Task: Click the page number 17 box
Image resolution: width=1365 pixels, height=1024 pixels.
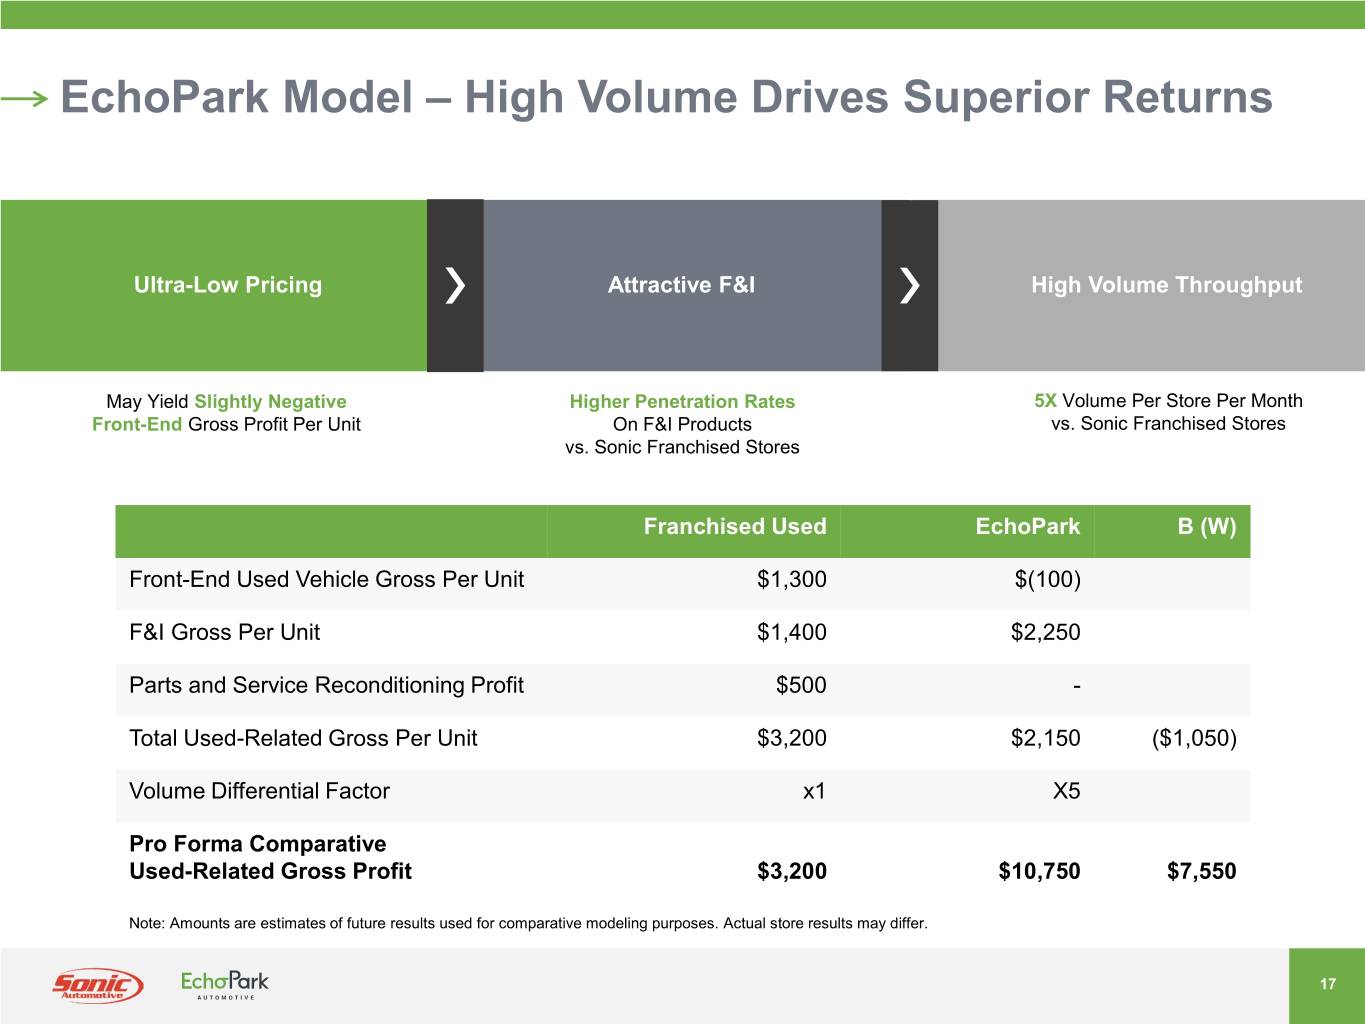Action: click(x=1327, y=985)
